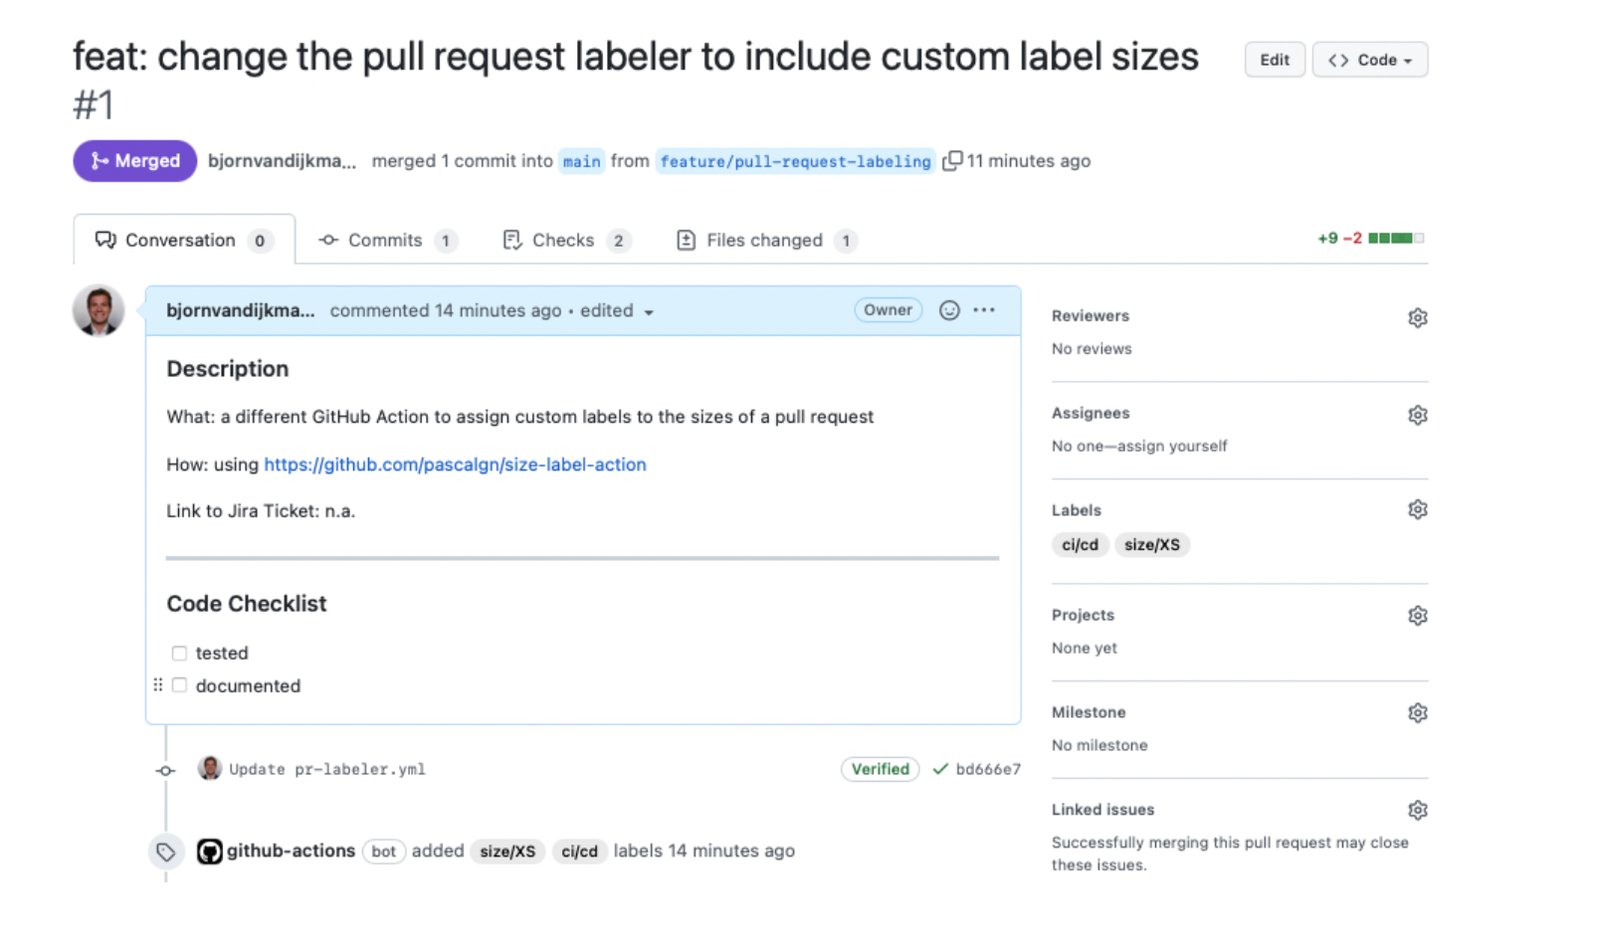Add an emoji reaction to the comment
Screen dimensions: 1600x935
tap(949, 310)
